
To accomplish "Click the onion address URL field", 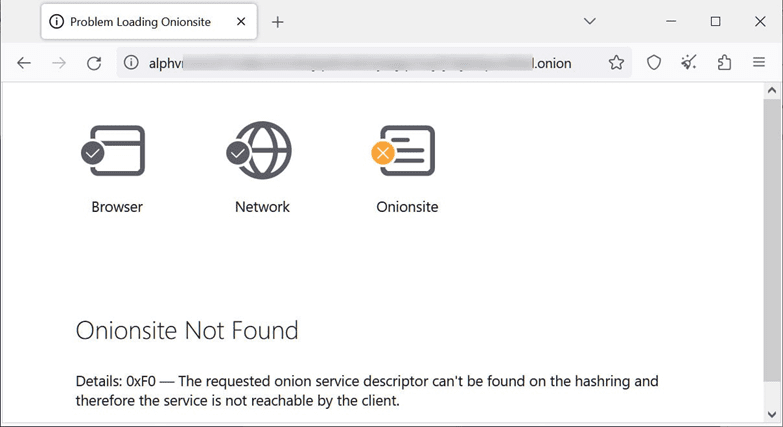I will pyautogui.click(x=360, y=63).
